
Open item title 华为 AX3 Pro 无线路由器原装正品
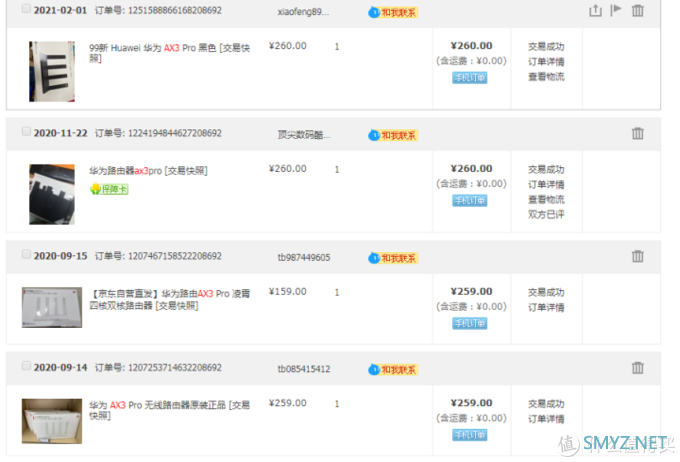[170, 410]
